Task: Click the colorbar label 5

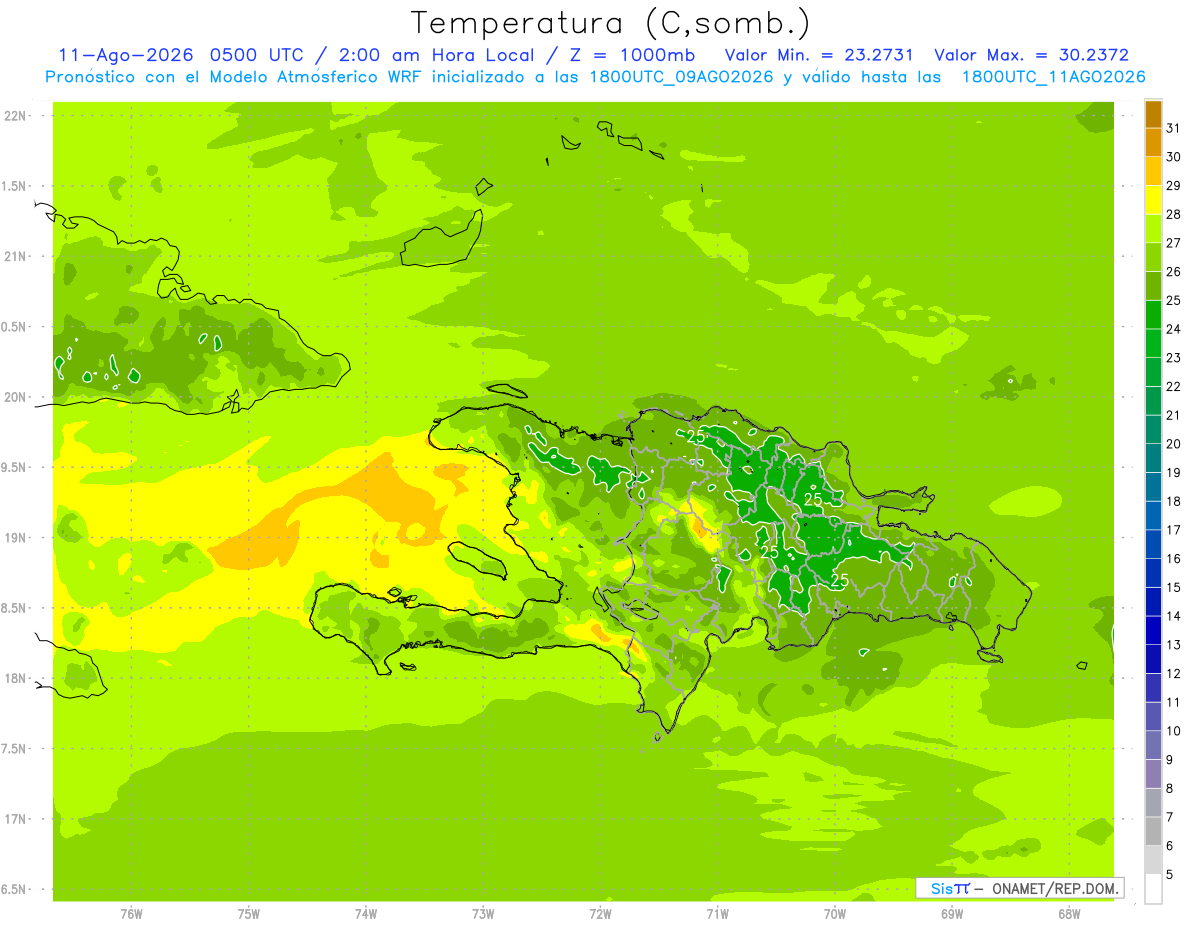Action: point(1170,874)
